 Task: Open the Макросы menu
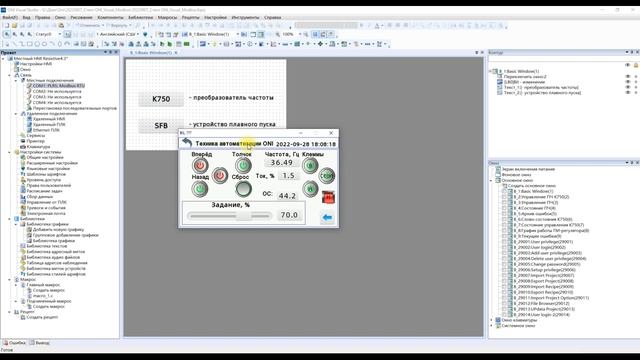tap(167, 18)
